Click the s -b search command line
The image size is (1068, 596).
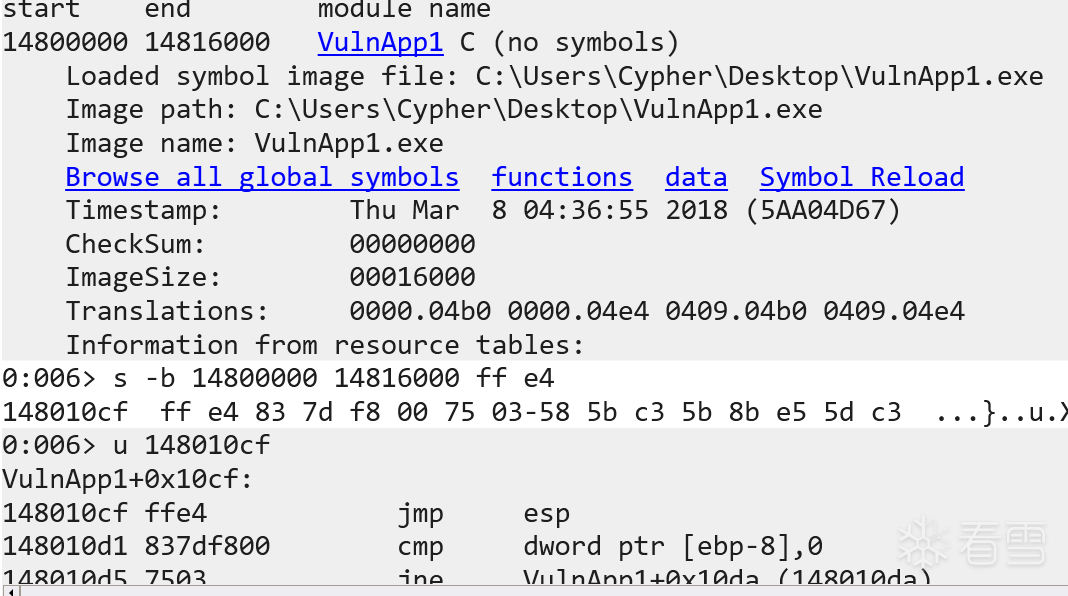278,379
